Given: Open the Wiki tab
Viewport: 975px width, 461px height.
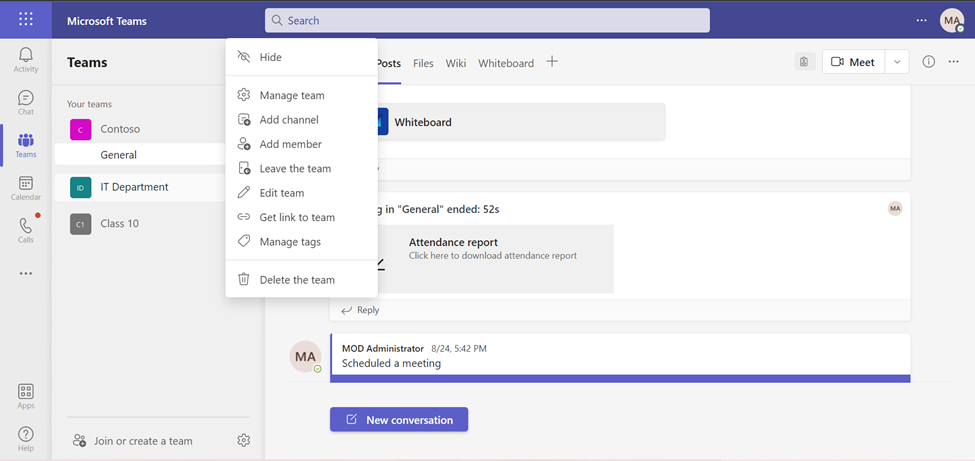Looking at the screenshot, I should click(x=456, y=63).
